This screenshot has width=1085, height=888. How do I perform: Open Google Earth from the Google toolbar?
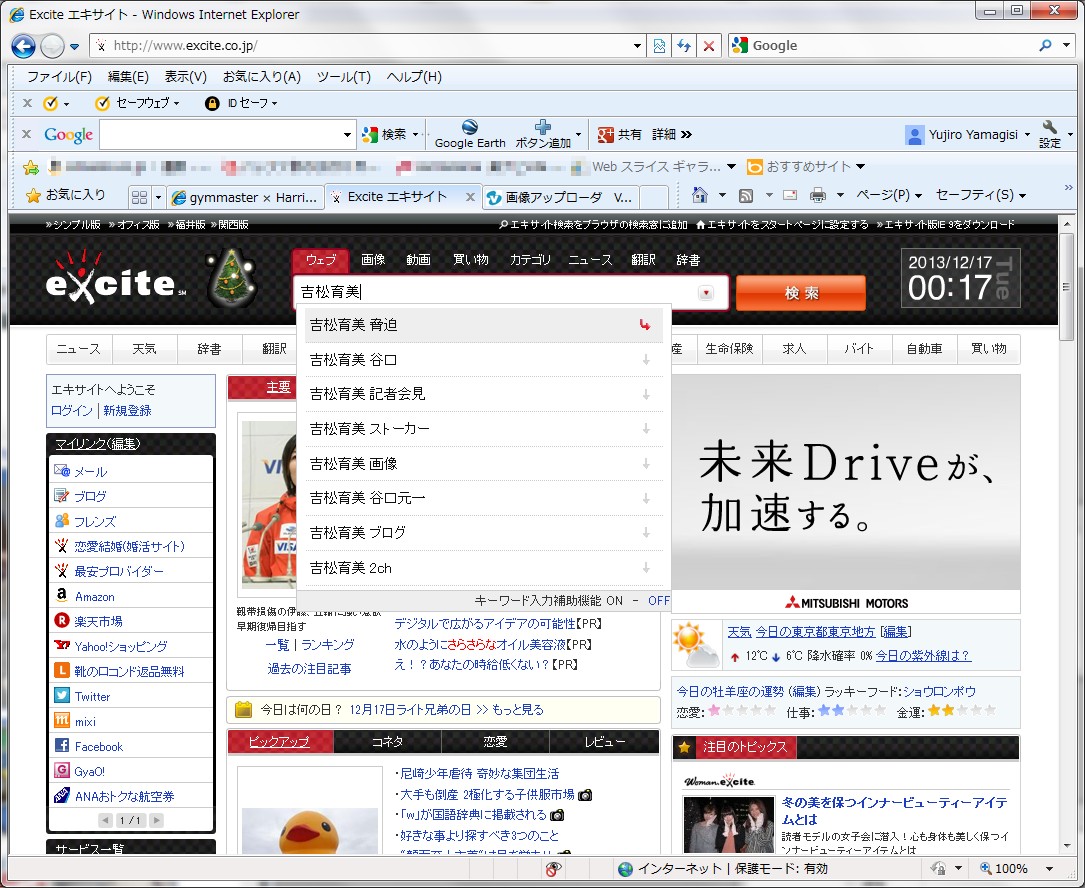pos(470,134)
